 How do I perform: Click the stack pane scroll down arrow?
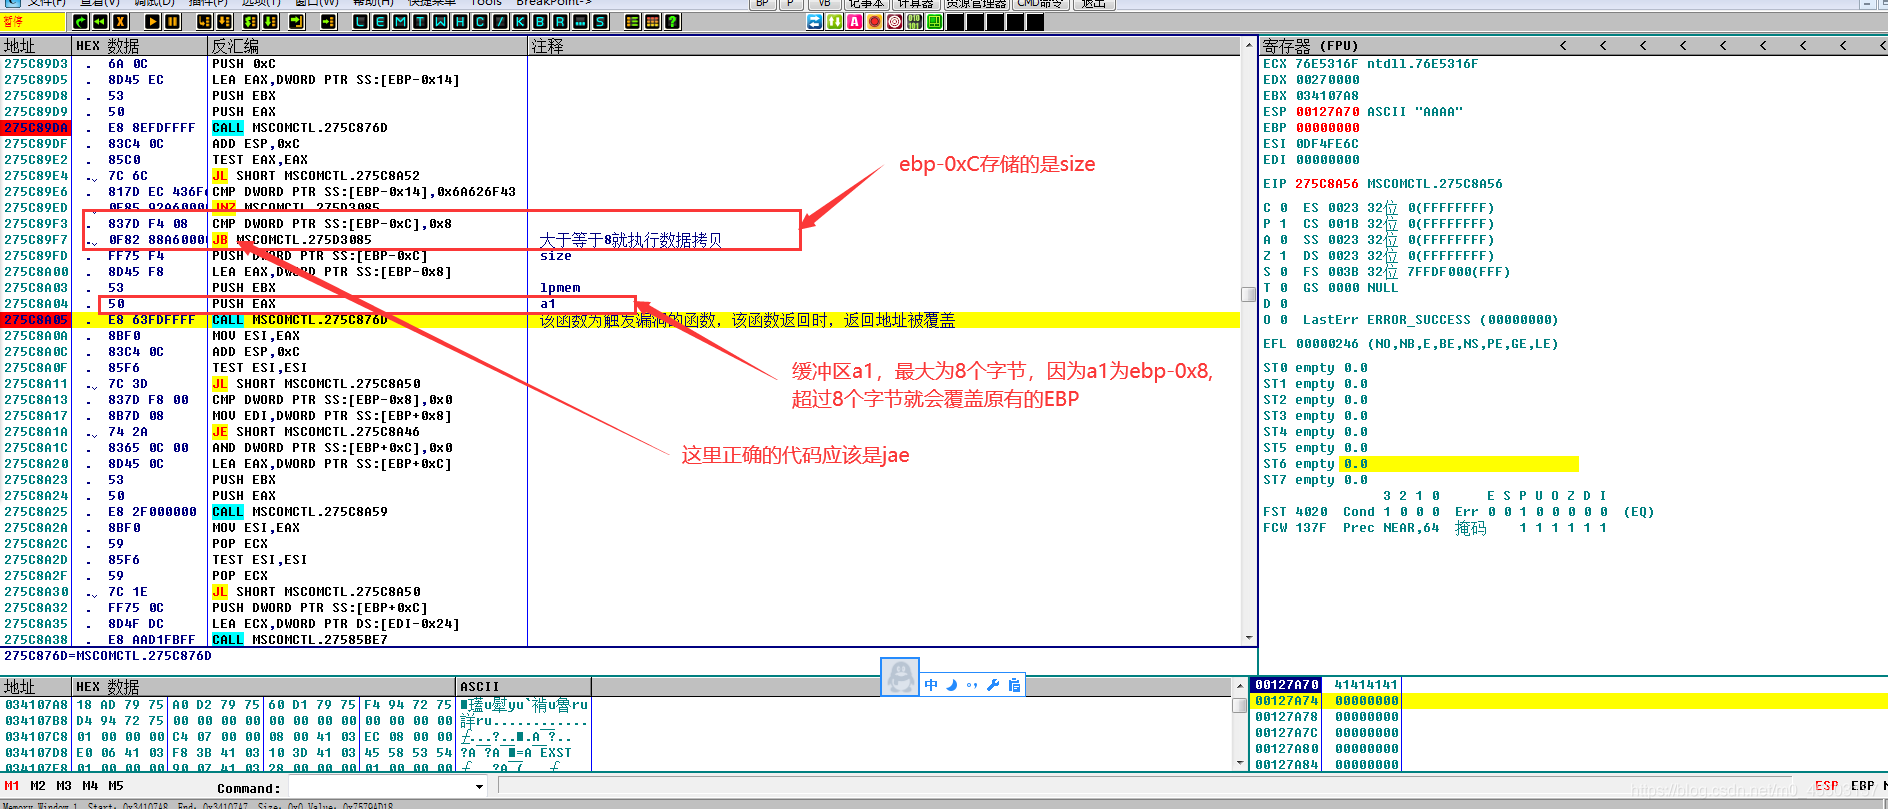click(1241, 763)
